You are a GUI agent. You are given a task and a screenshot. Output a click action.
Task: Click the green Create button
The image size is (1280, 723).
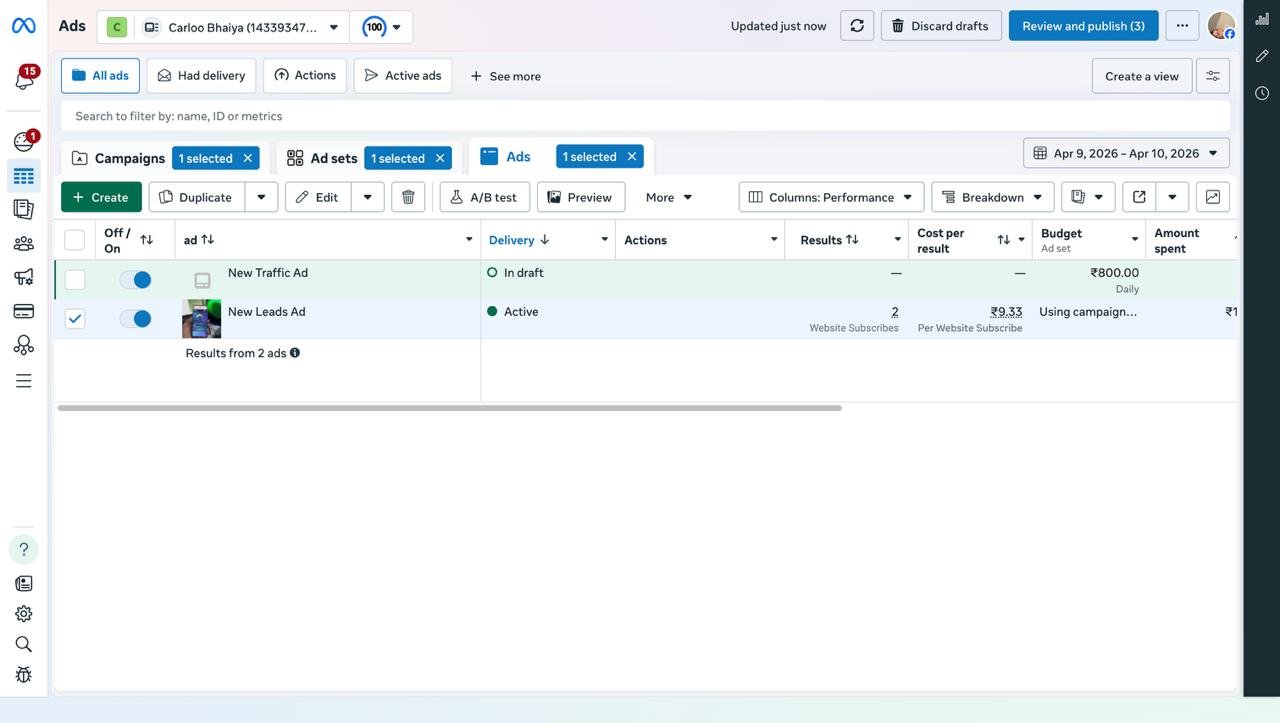point(101,197)
